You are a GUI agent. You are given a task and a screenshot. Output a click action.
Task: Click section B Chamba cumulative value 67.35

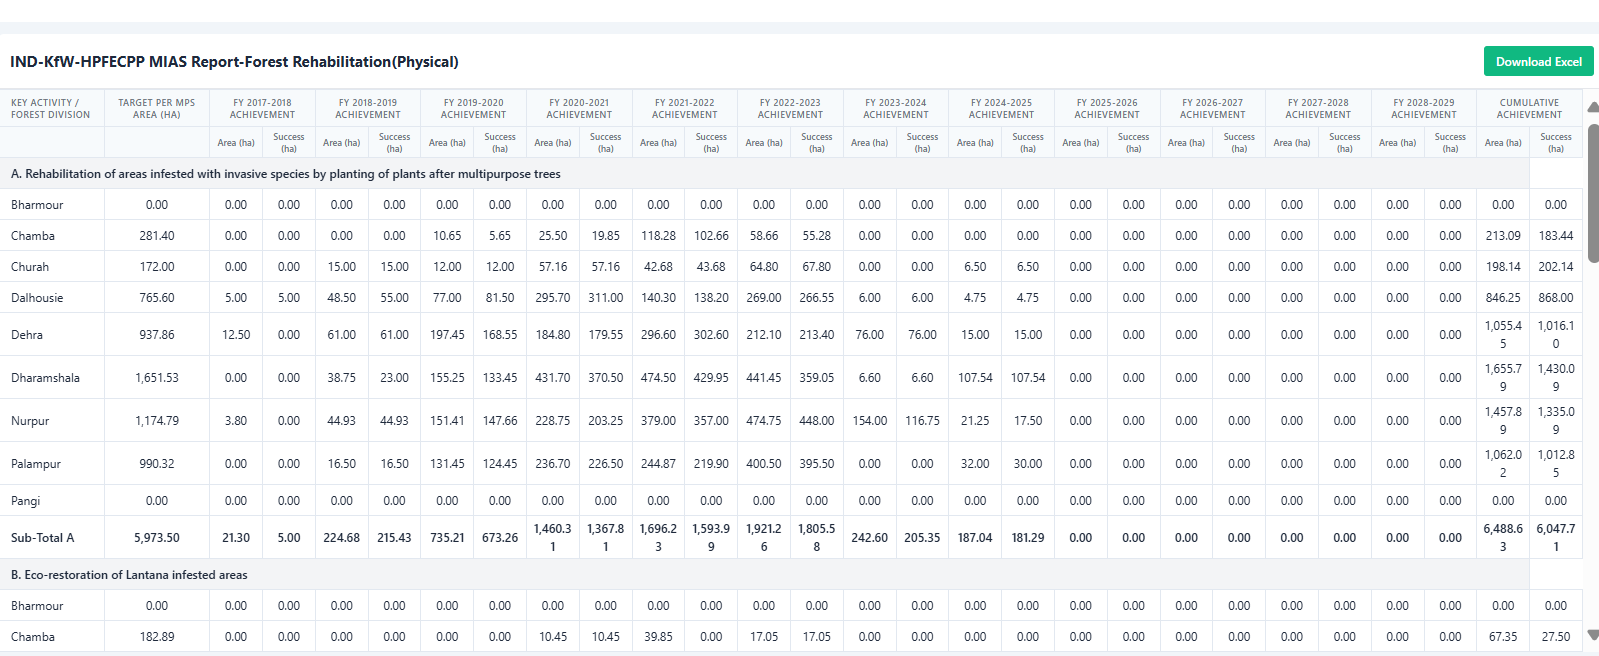coord(1503,637)
